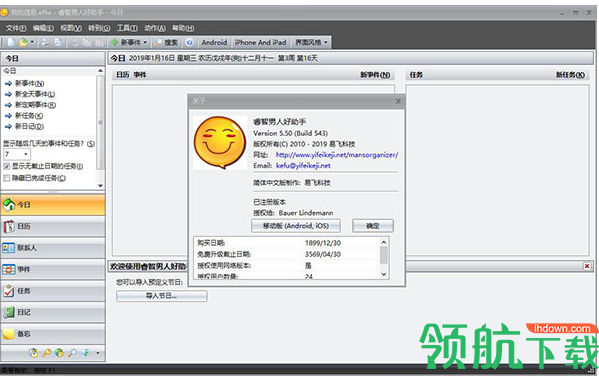The width and height of the screenshot is (599, 376).
Task: Open the days count combo box showing 7
Action: (17, 154)
